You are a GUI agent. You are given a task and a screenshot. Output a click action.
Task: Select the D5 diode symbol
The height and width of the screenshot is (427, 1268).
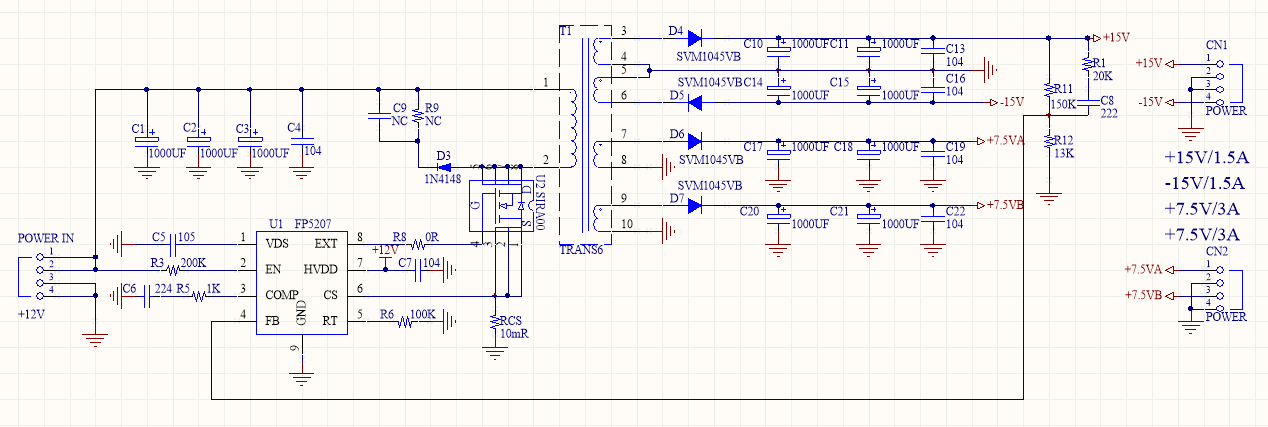click(695, 102)
